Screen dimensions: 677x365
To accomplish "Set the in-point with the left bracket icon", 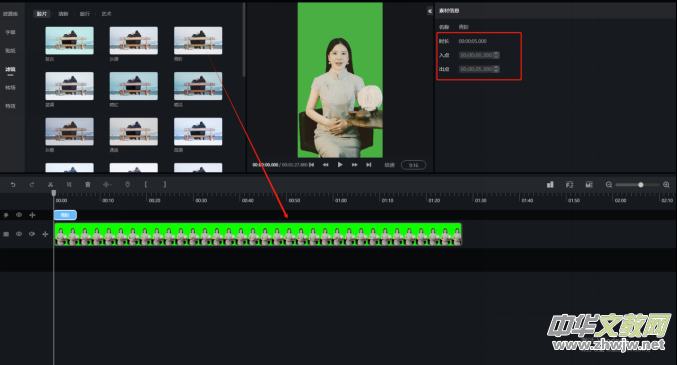I will [146, 184].
